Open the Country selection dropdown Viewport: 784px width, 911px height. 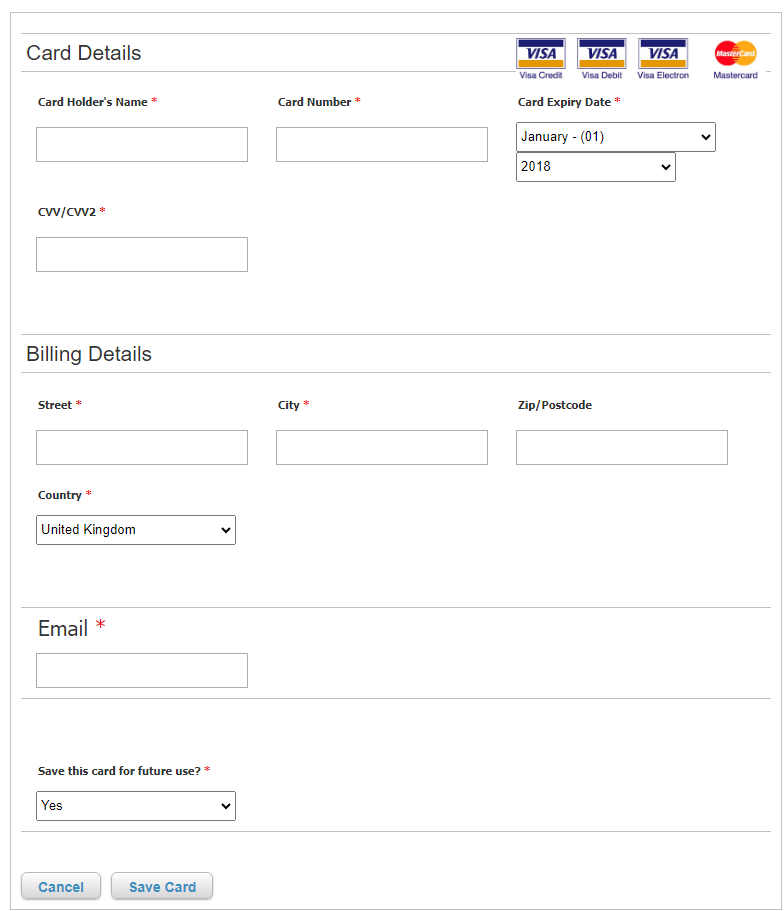[135, 529]
